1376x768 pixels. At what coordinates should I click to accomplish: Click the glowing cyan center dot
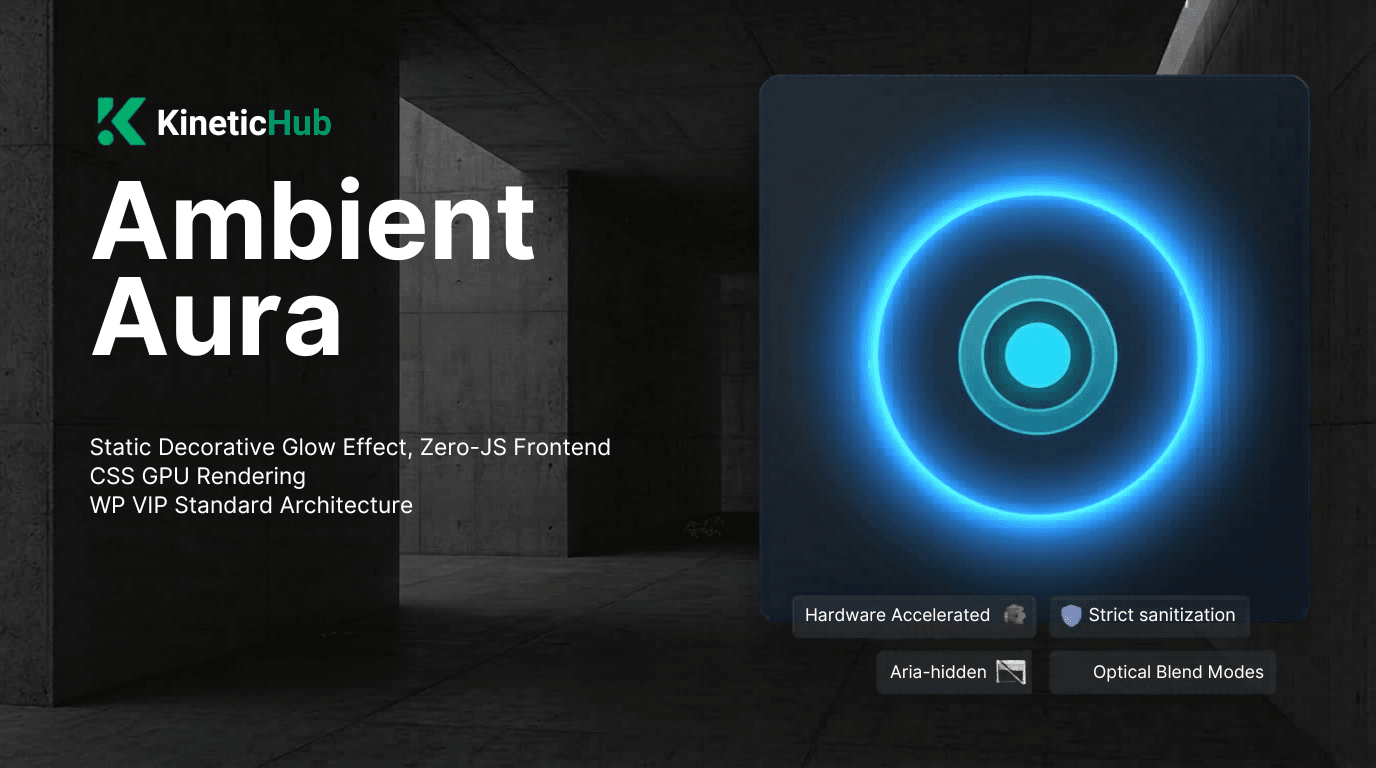[x=1038, y=355]
